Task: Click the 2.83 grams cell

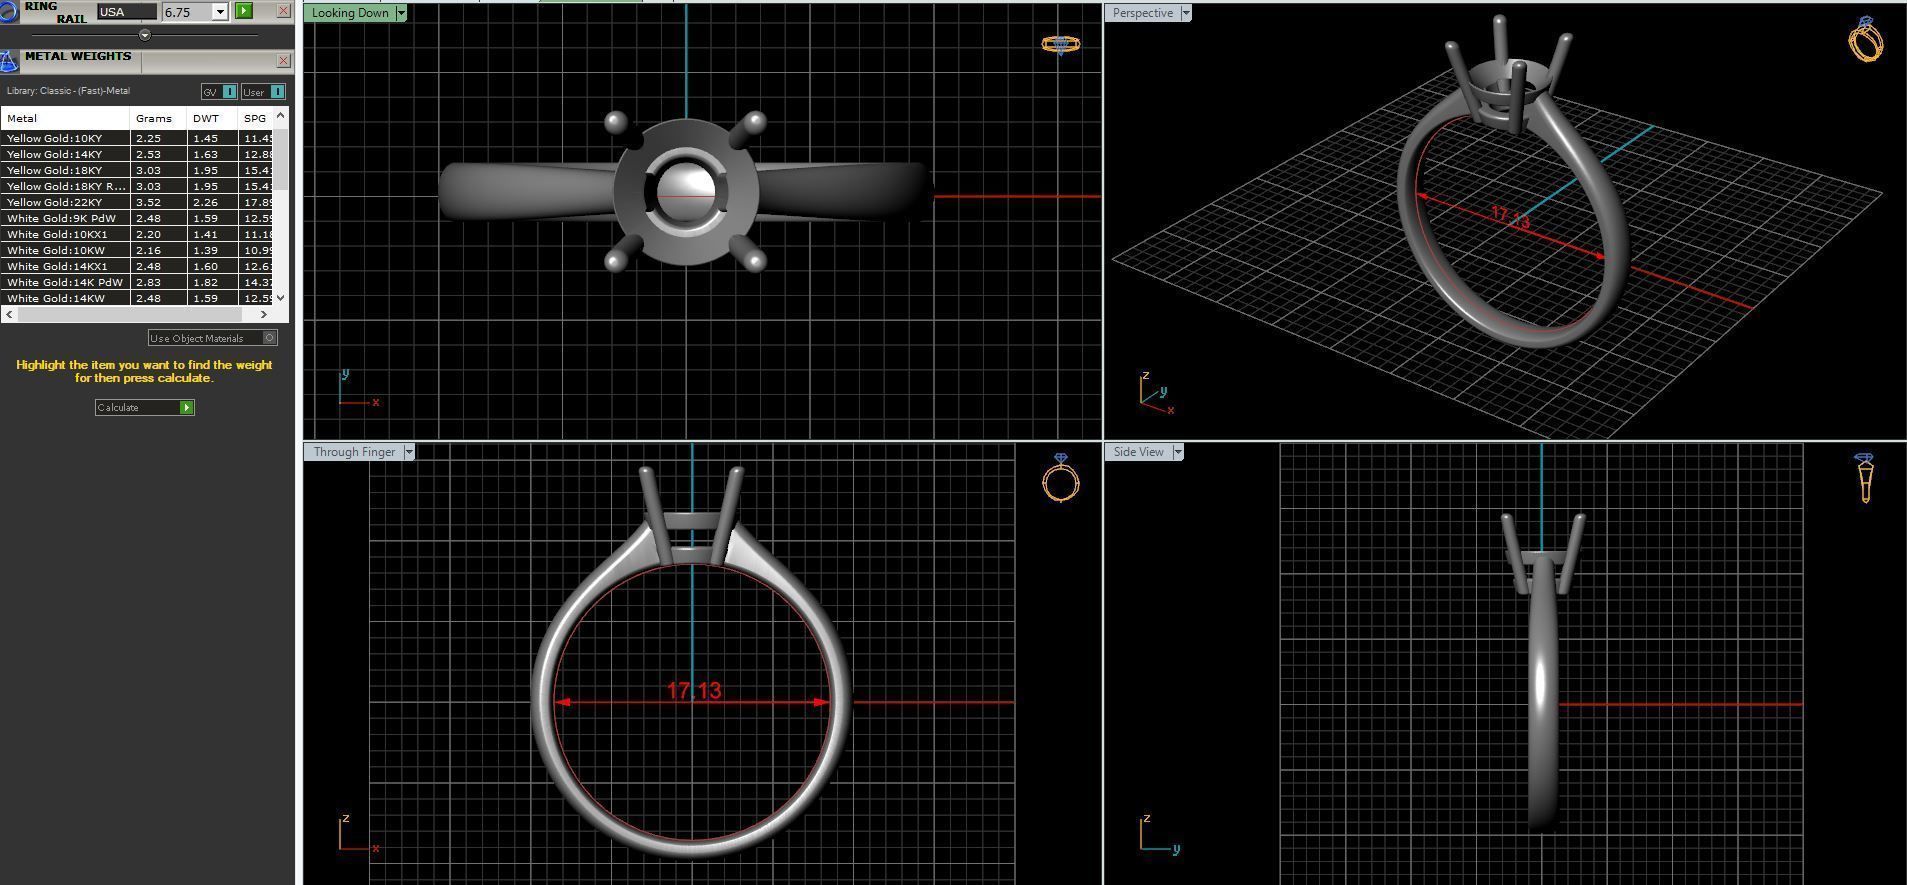Action: tap(158, 282)
